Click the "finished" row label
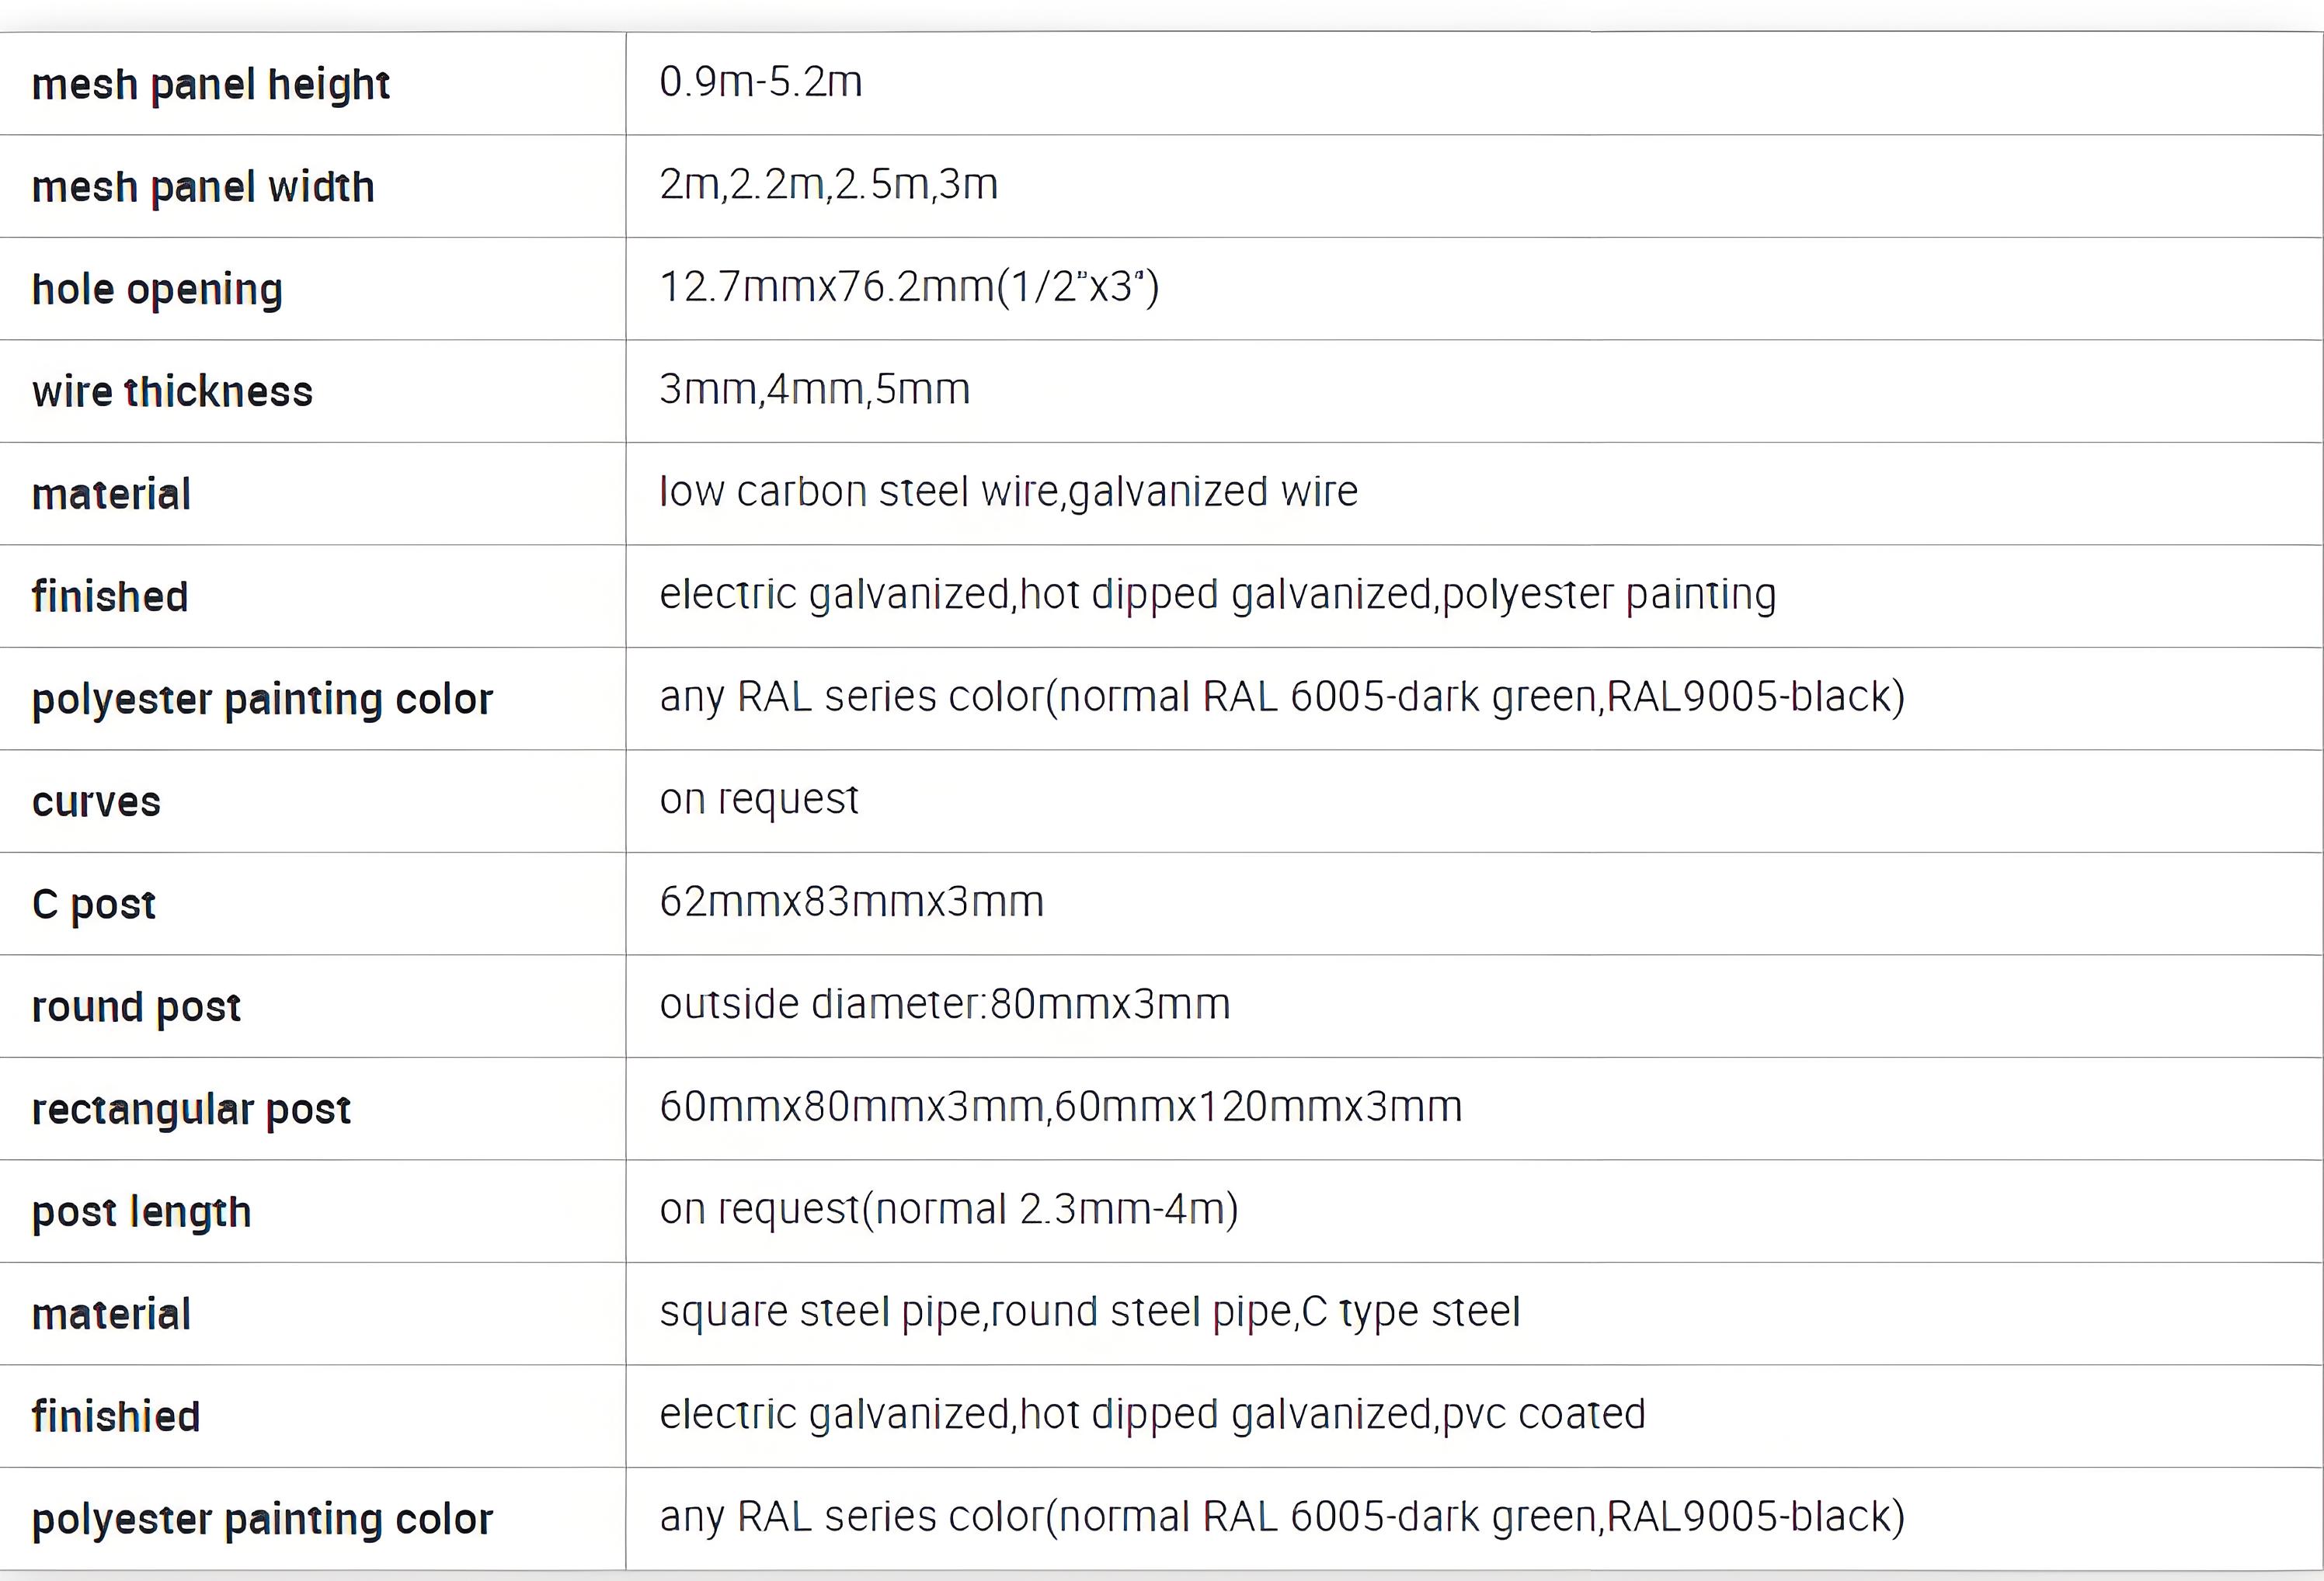The width and height of the screenshot is (2324, 1581). pyautogui.click(x=110, y=597)
